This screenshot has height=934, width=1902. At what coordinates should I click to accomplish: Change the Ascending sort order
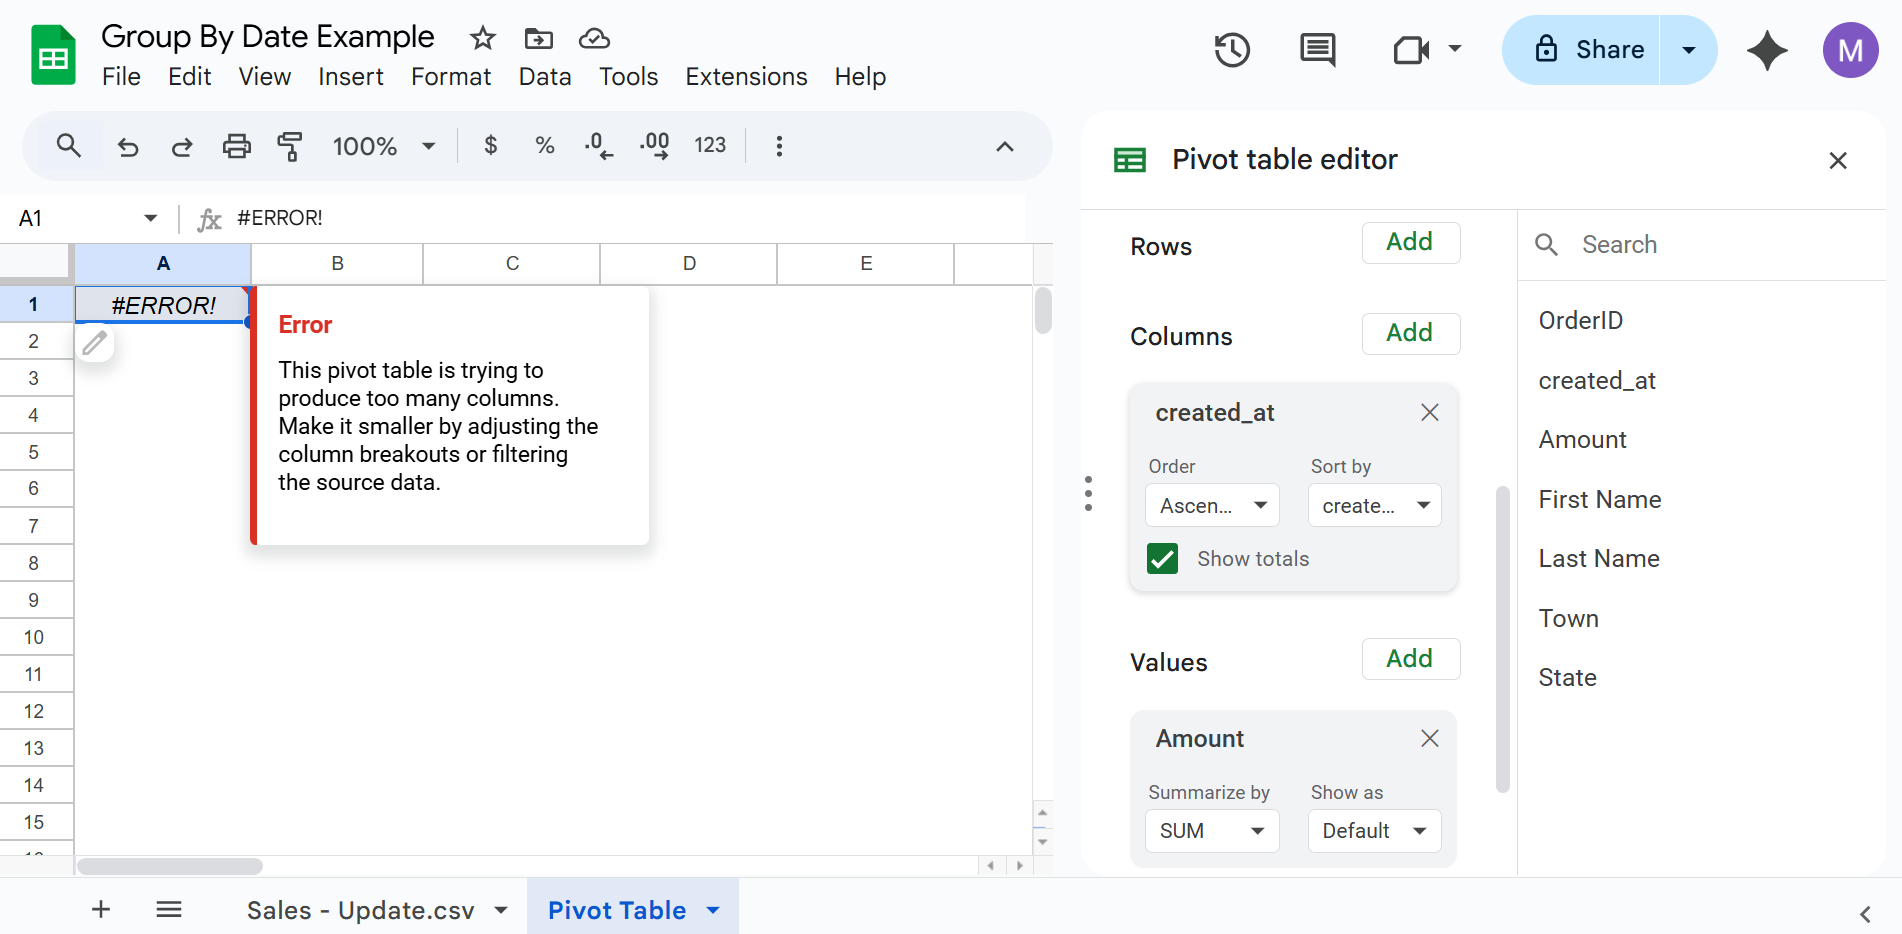(1211, 505)
